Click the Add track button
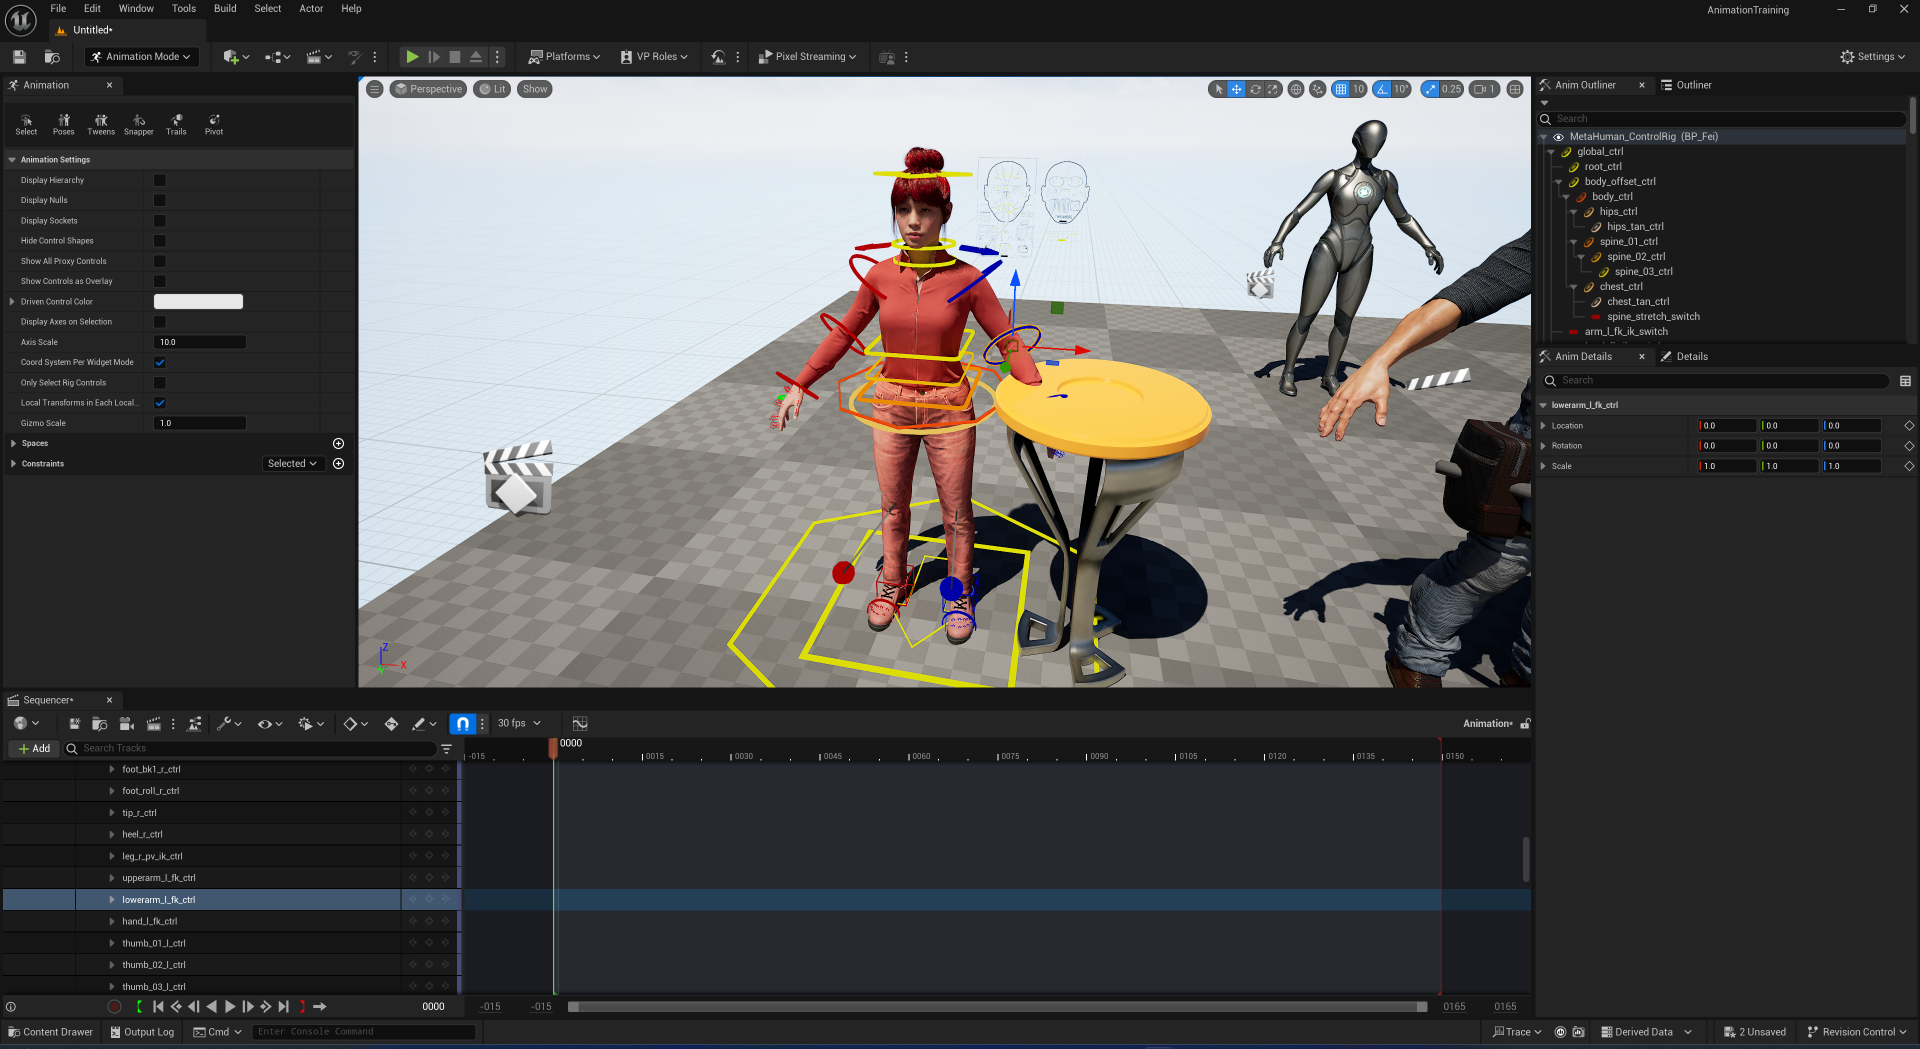Image resolution: width=1920 pixels, height=1049 pixels. [34, 748]
